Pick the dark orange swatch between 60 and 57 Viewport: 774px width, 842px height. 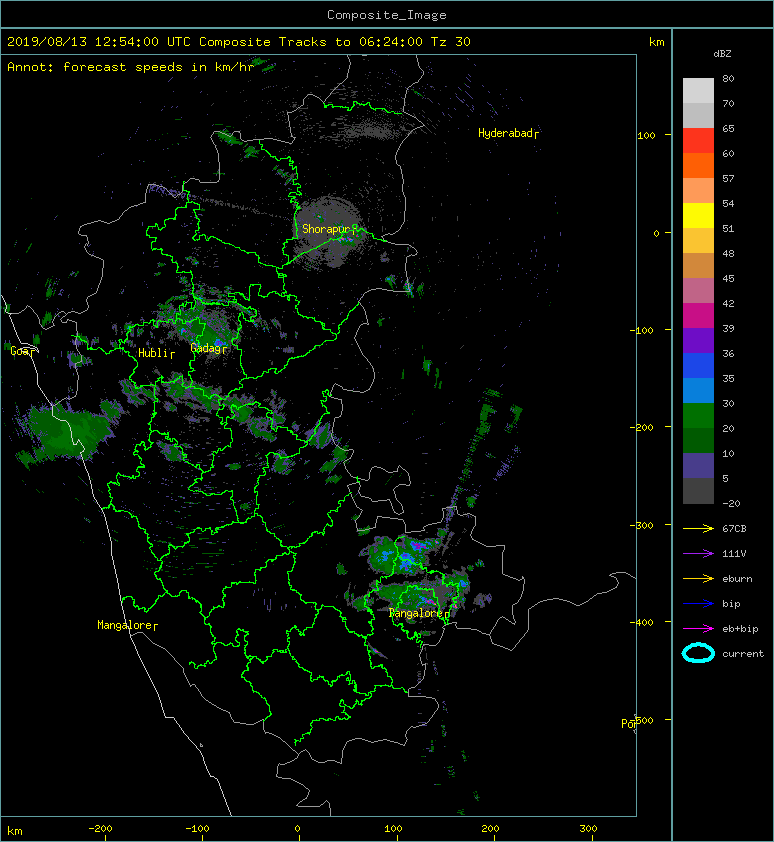click(x=698, y=165)
